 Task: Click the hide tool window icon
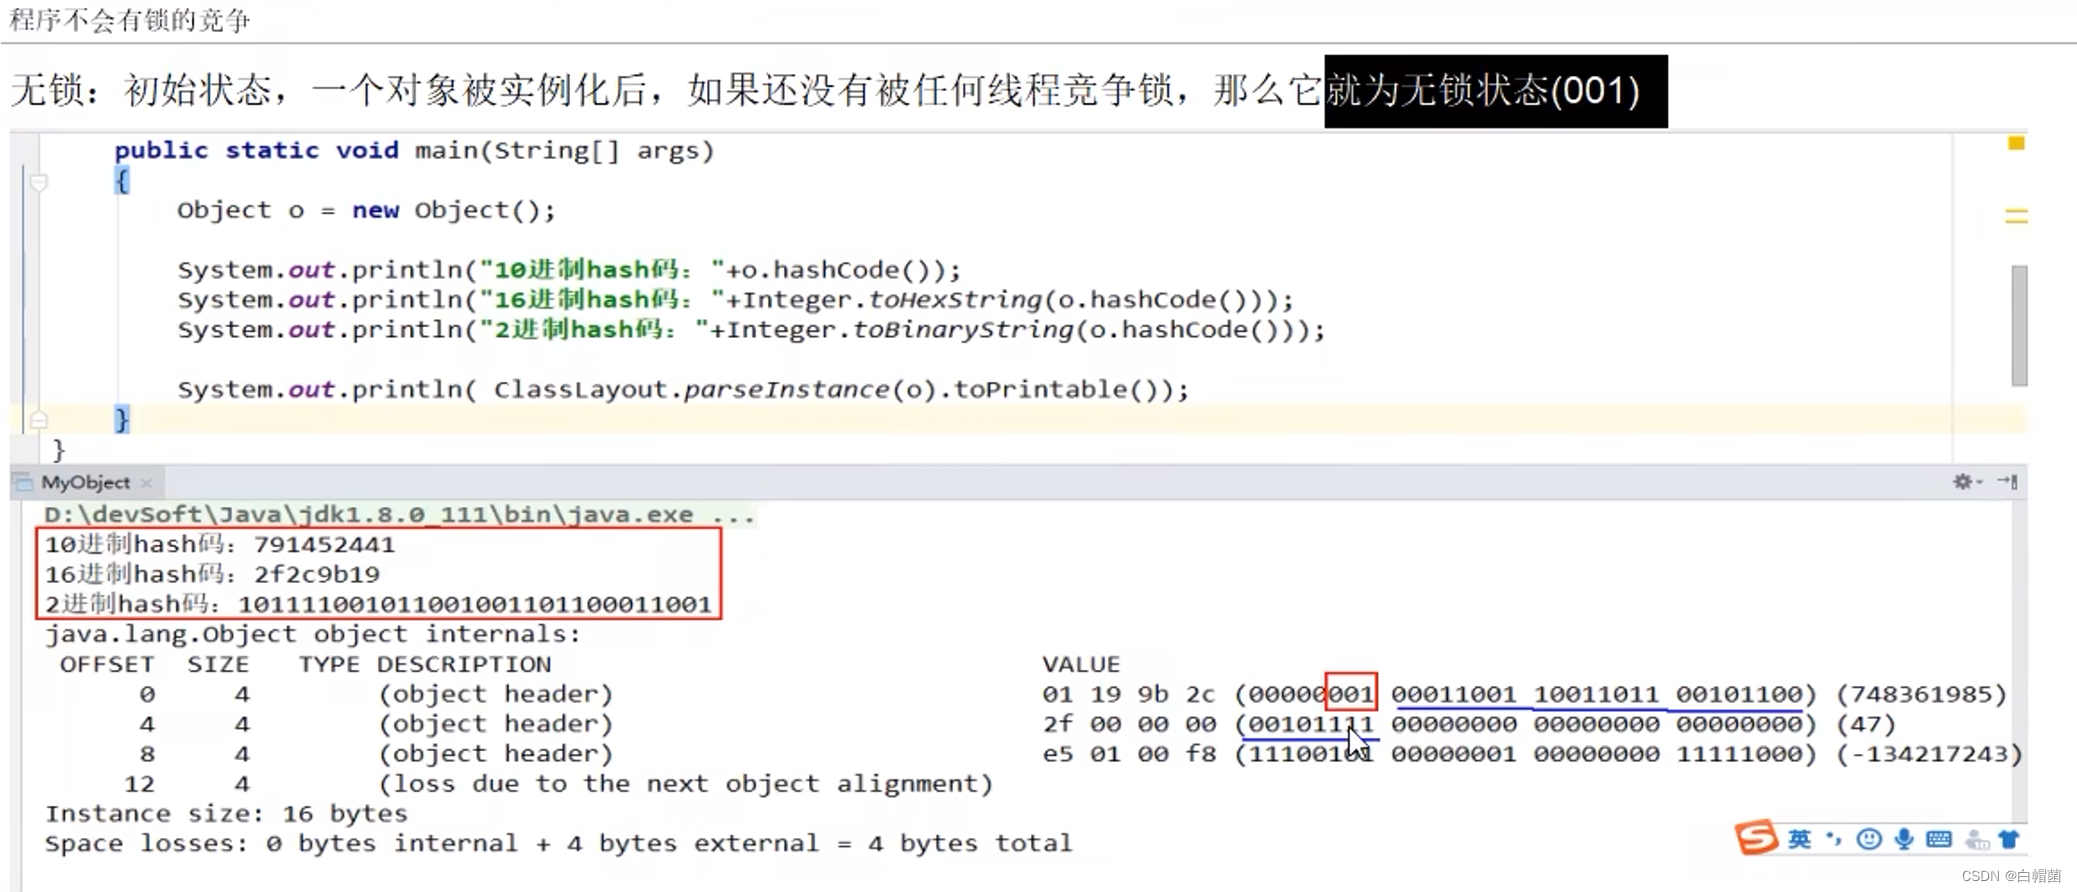click(x=2007, y=482)
